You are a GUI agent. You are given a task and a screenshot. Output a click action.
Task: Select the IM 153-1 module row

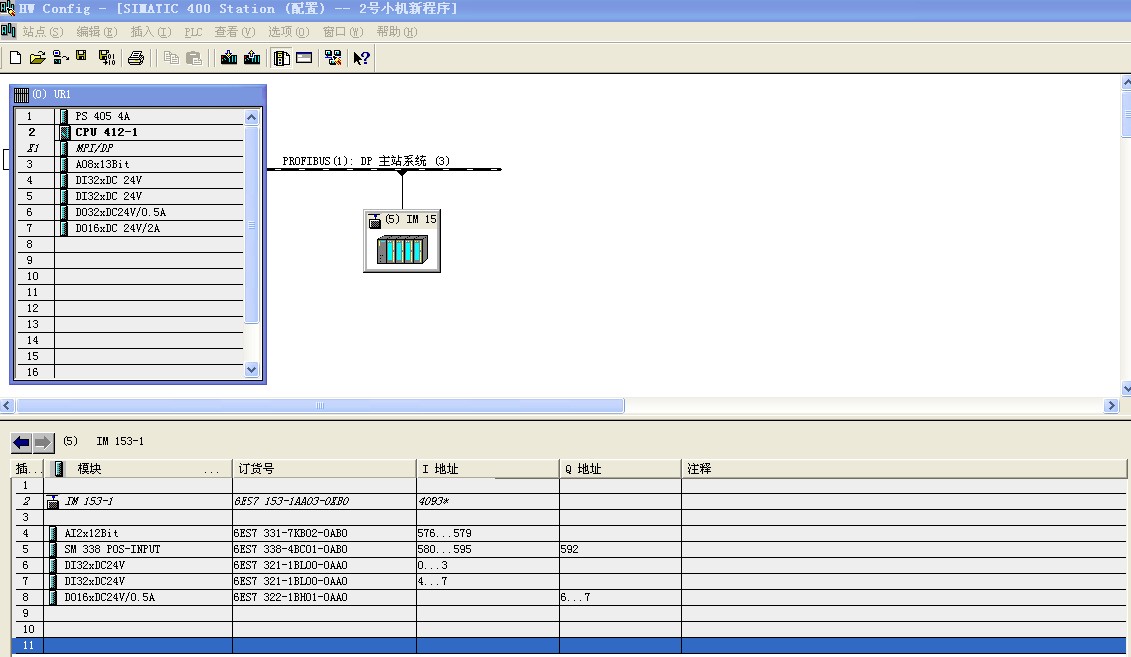(x=569, y=501)
